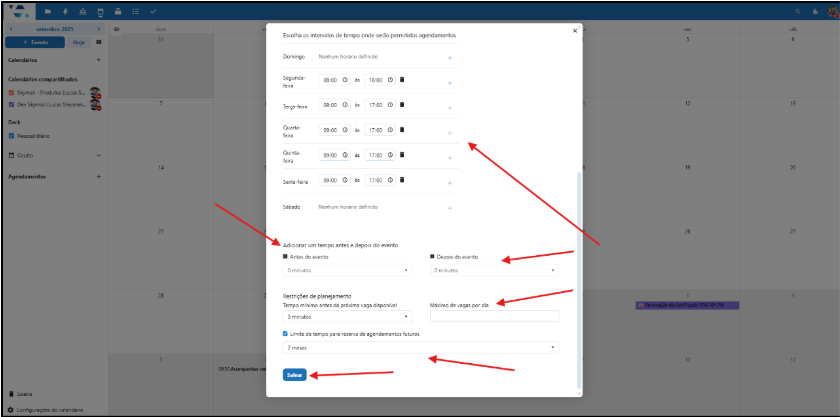Image resolution: width=840 pixels, height=417 pixels.
Task: Click the Hoje button in sidebar
Action: point(79,42)
